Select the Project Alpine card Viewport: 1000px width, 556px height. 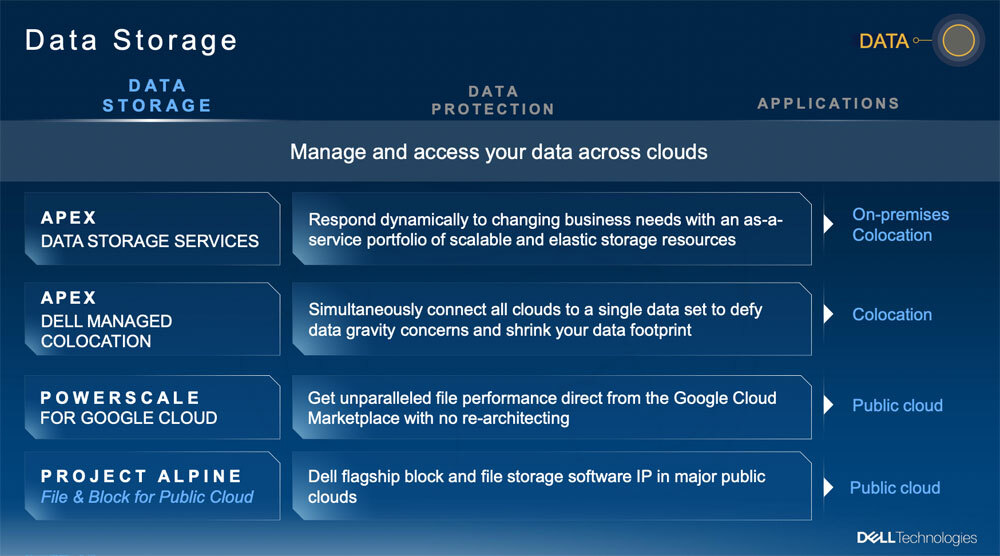pos(152,486)
